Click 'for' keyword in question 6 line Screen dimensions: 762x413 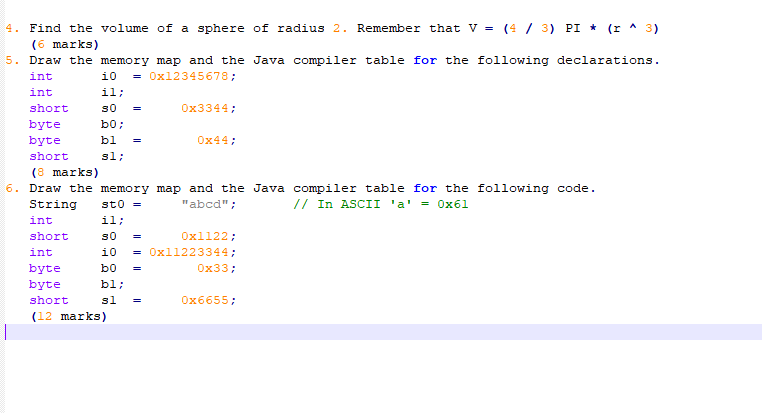pos(425,188)
